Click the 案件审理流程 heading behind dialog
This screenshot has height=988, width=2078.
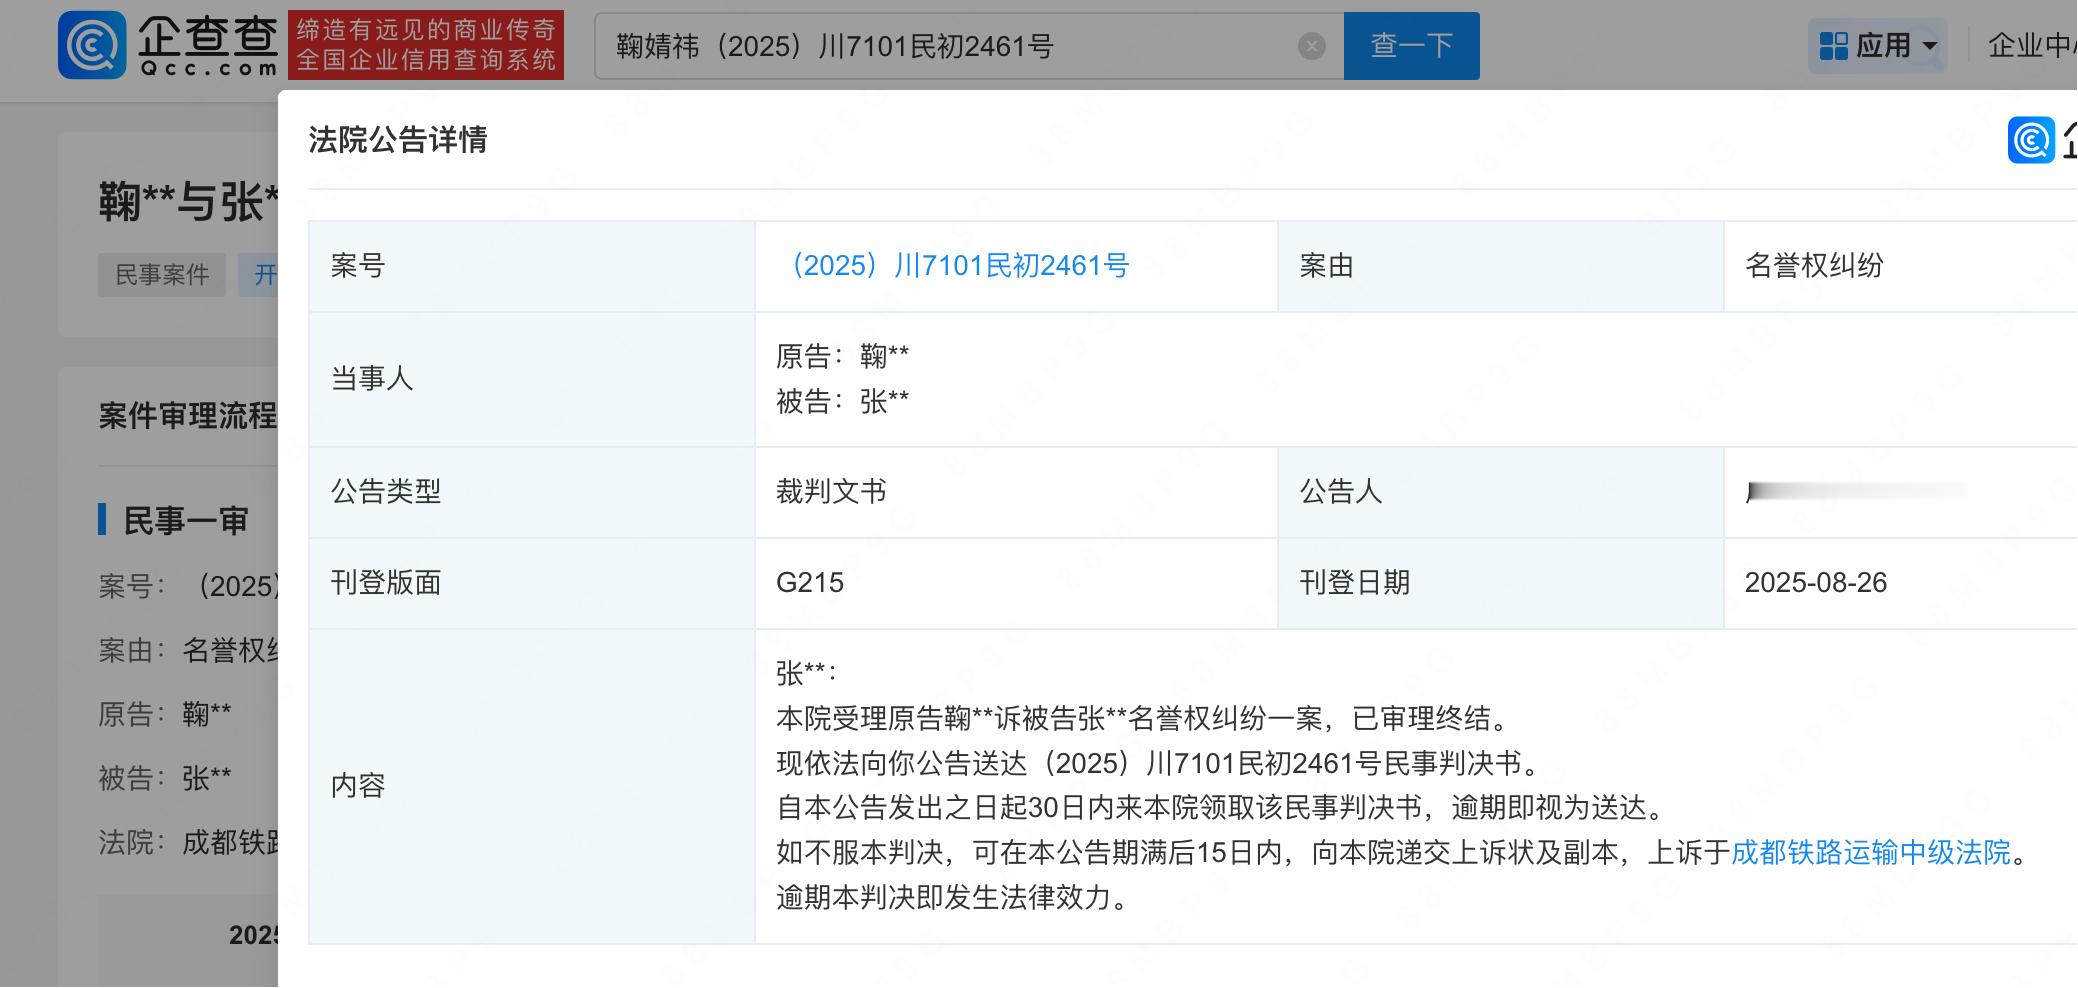(x=188, y=416)
